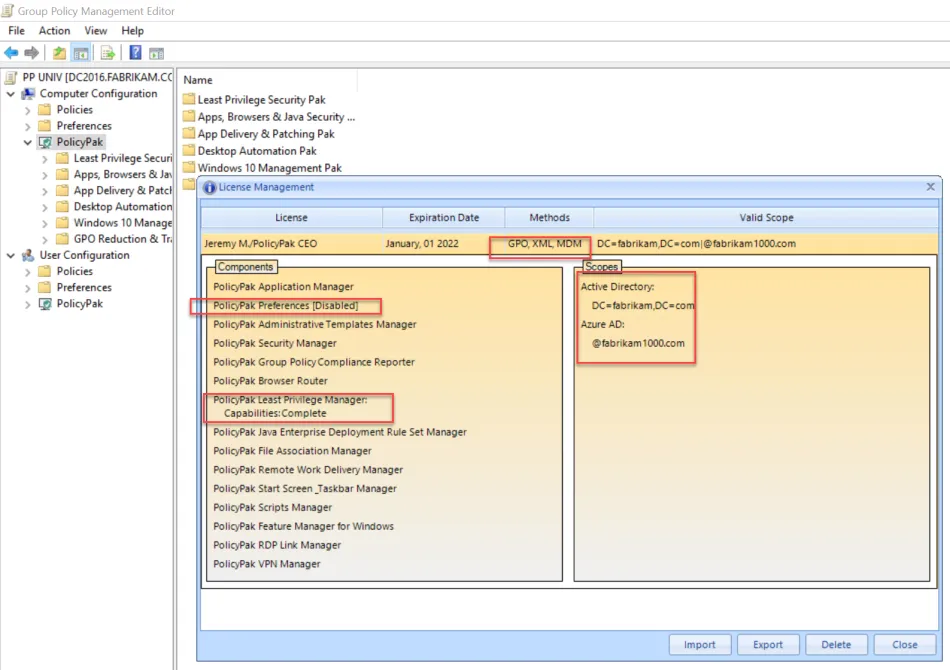Go up one level using toolbar folder icon
This screenshot has width=950, height=670.
[x=59, y=53]
